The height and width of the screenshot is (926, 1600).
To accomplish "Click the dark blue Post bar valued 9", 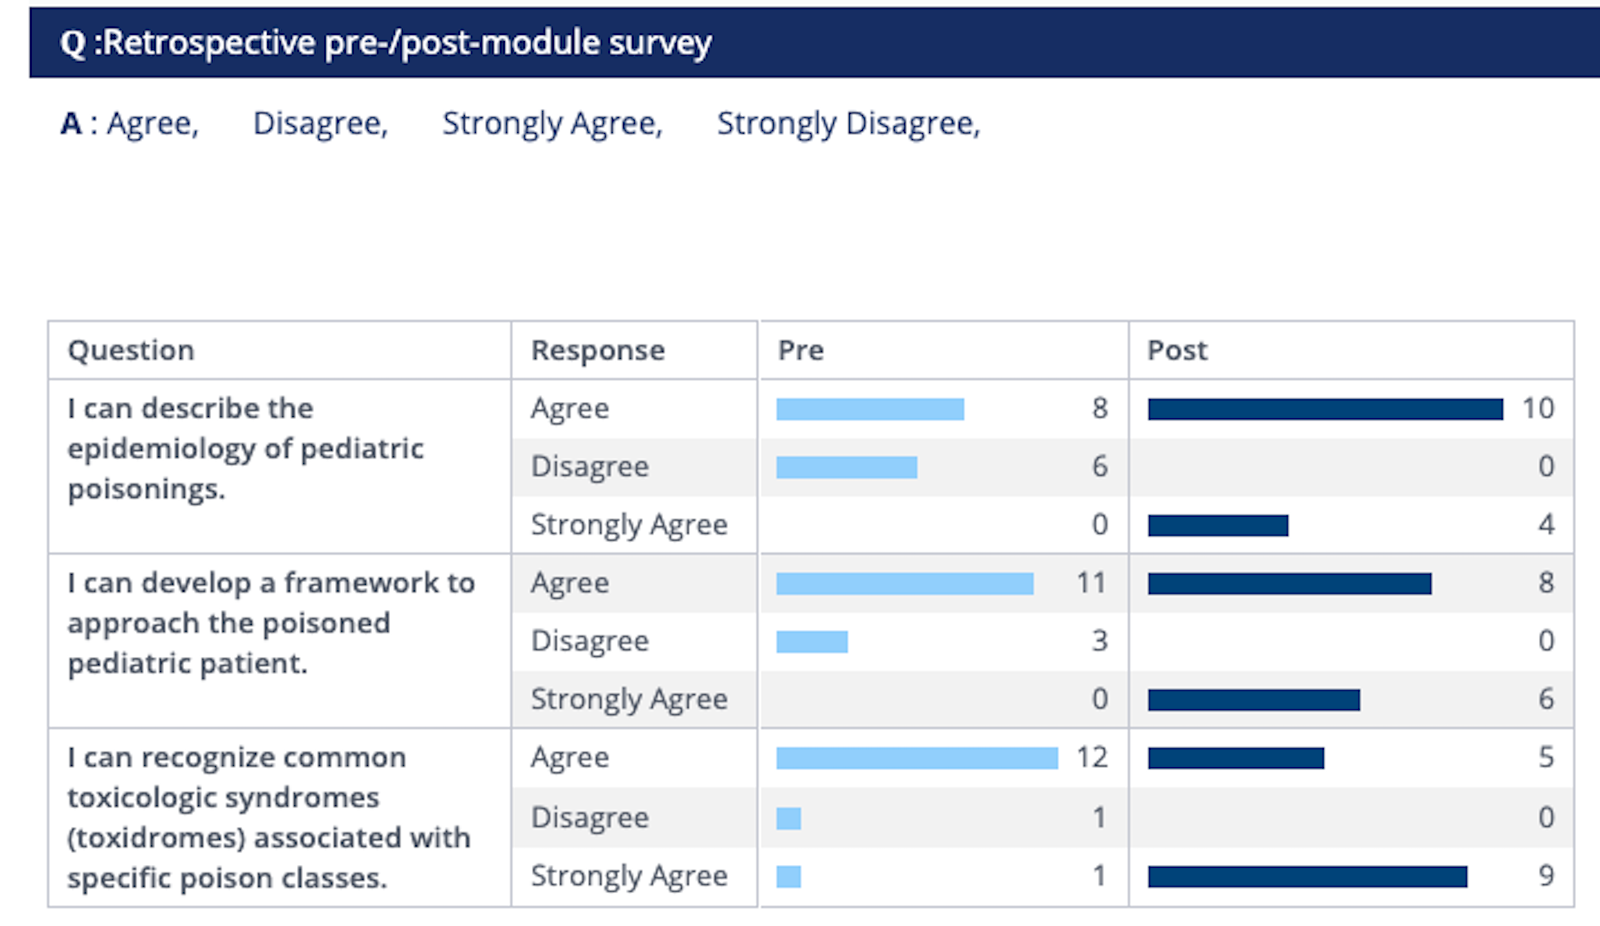I will click(x=1307, y=877).
